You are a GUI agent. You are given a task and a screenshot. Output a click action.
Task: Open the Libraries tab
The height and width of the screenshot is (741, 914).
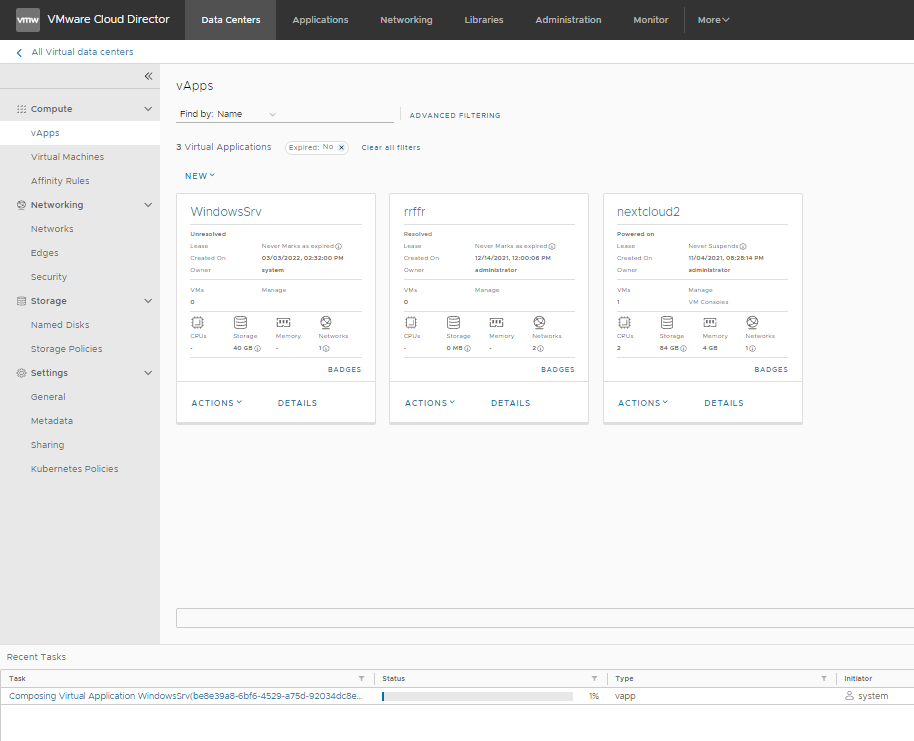point(484,20)
